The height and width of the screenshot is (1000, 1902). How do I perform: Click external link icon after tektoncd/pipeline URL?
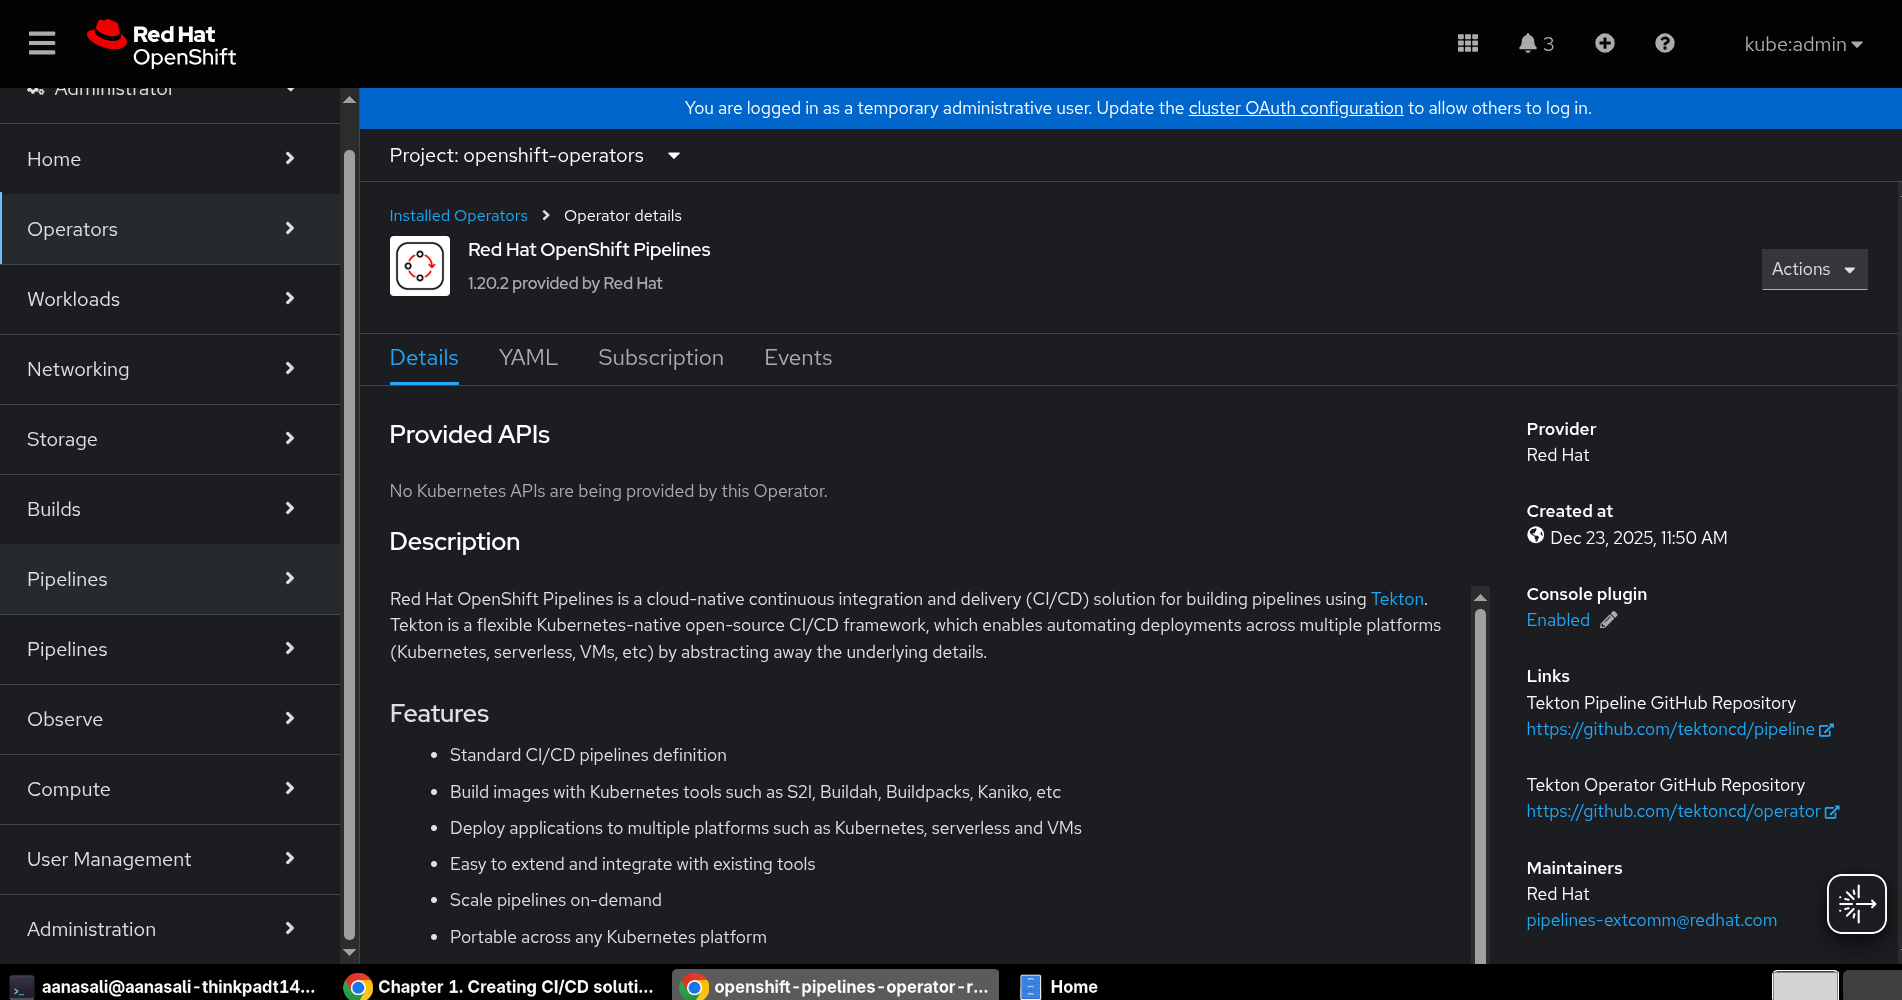1827,731
